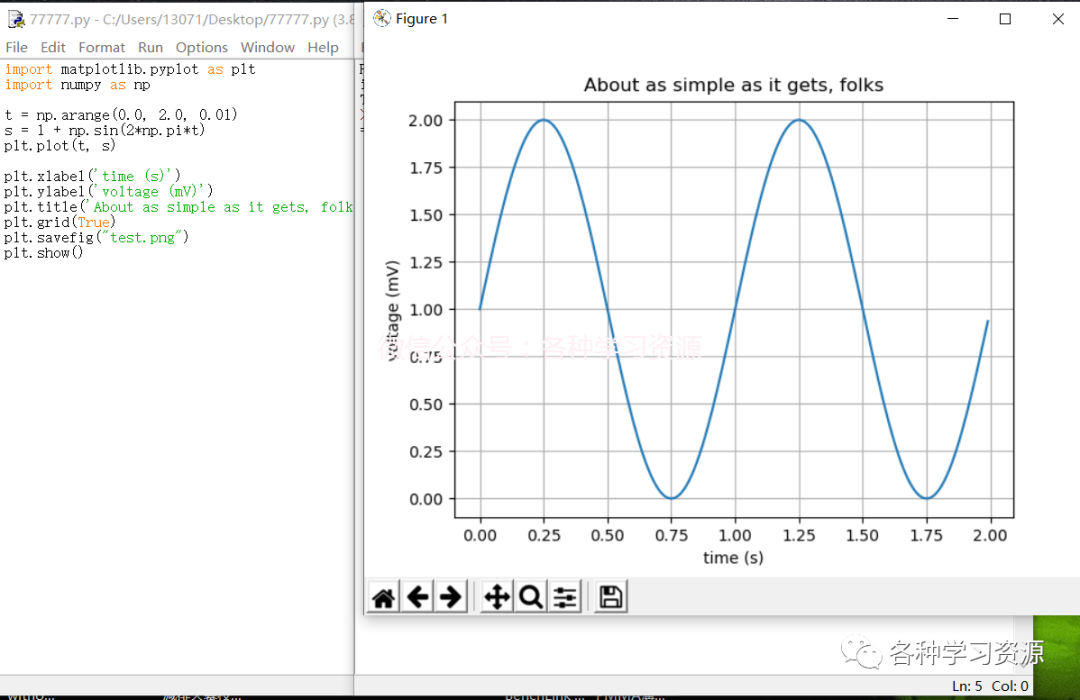The width and height of the screenshot is (1080, 700).
Task: Click the 'import numpy as np' line
Action: coord(77,85)
